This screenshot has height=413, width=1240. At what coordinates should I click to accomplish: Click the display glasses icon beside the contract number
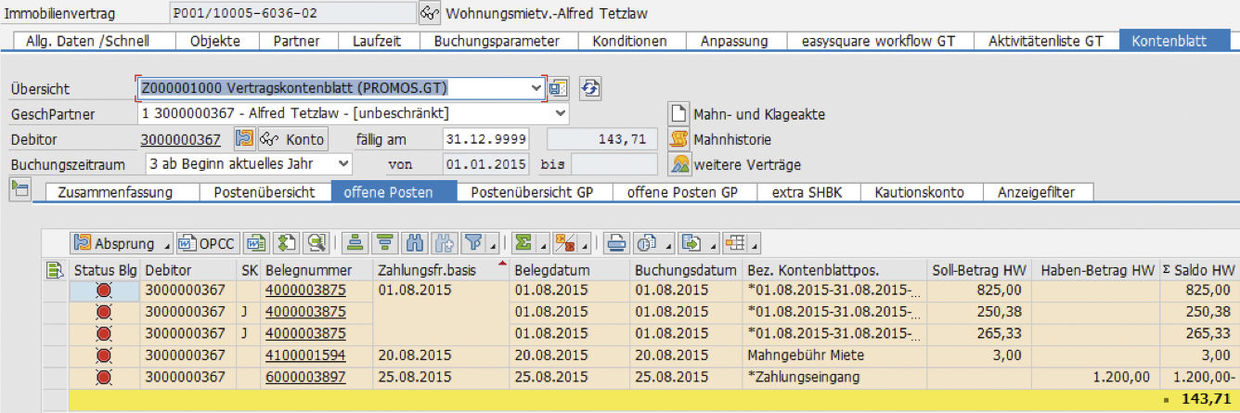pos(429,13)
